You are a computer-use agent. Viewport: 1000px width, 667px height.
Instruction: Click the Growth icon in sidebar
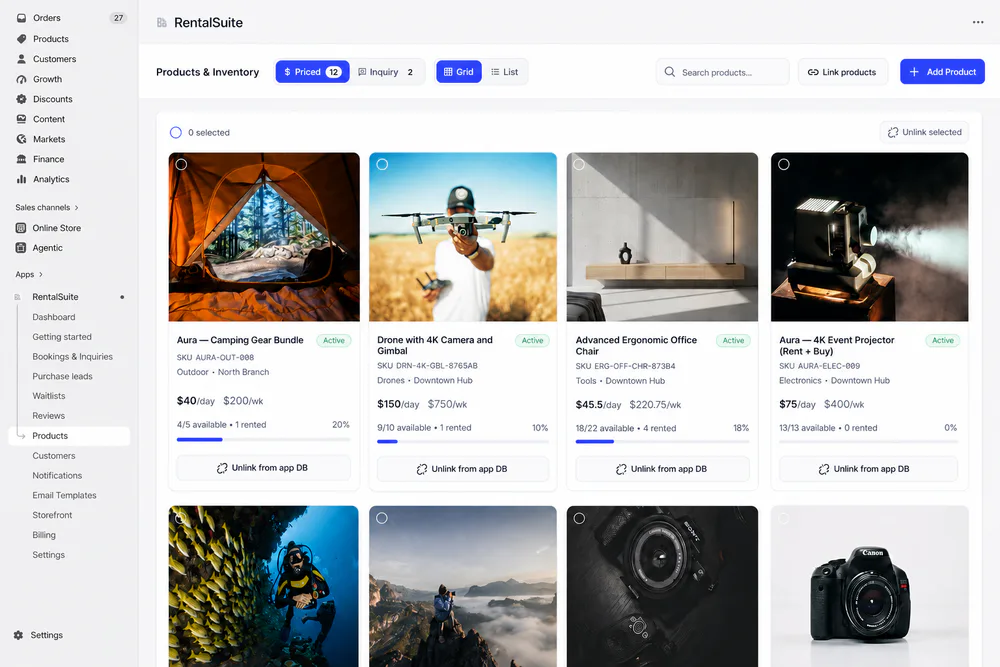pyautogui.click(x=21, y=79)
